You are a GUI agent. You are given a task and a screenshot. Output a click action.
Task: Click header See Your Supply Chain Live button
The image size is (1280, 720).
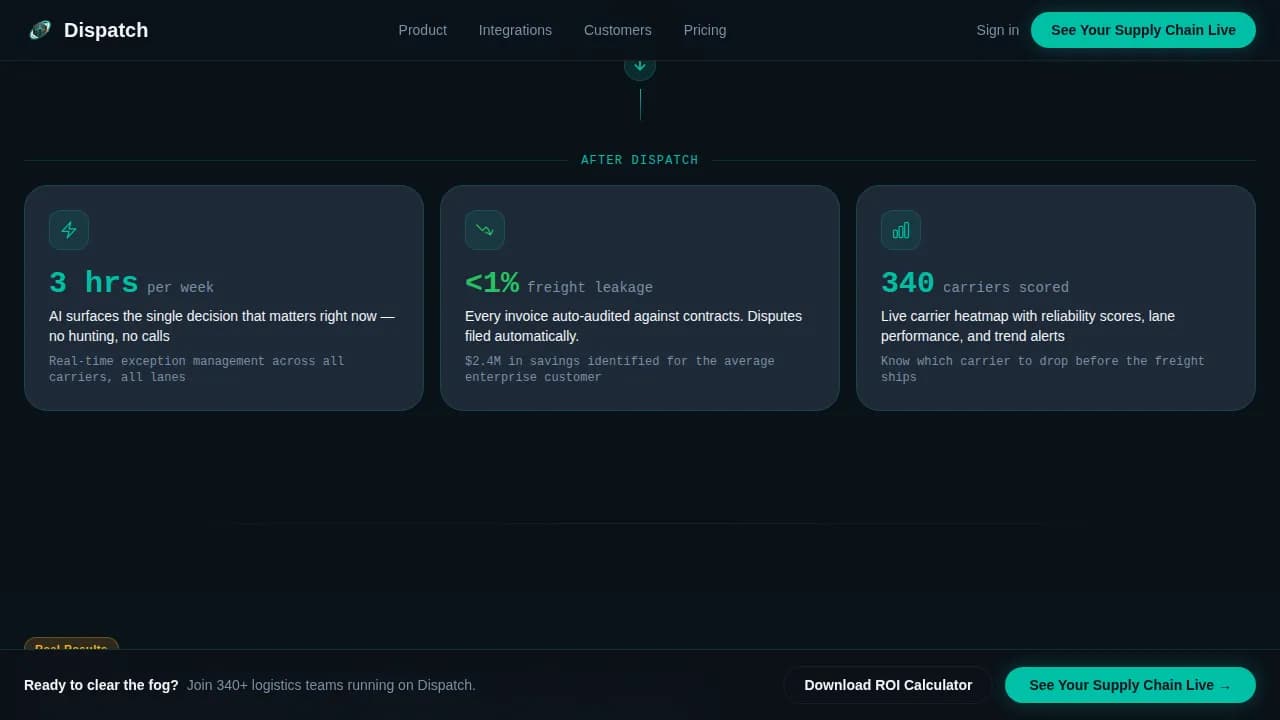[x=1143, y=30]
